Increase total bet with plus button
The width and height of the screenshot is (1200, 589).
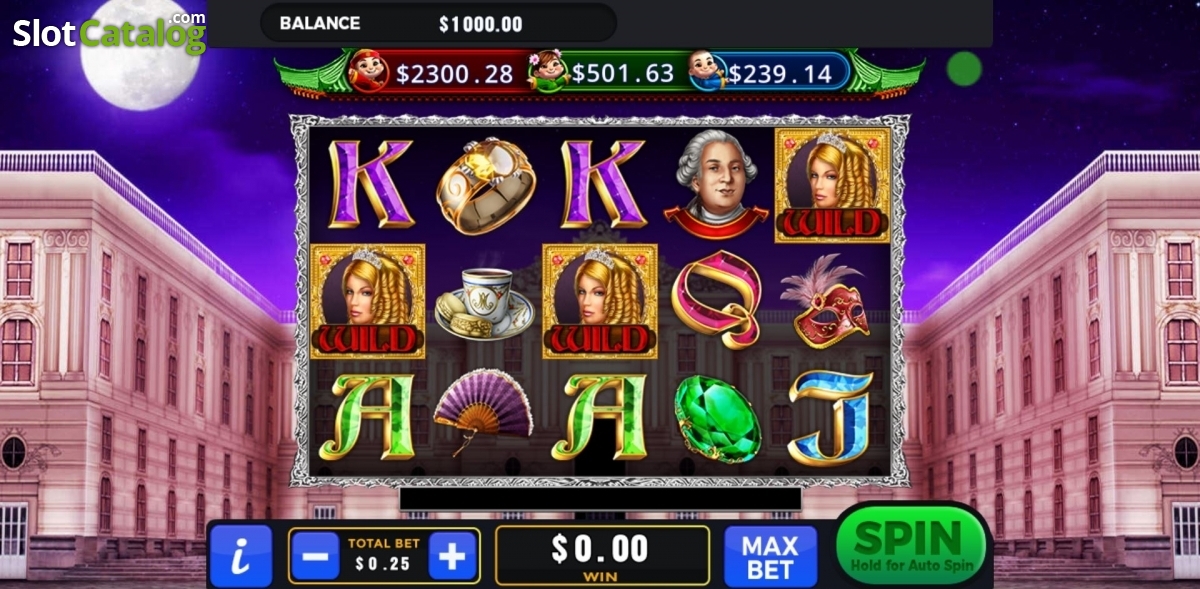[452, 557]
